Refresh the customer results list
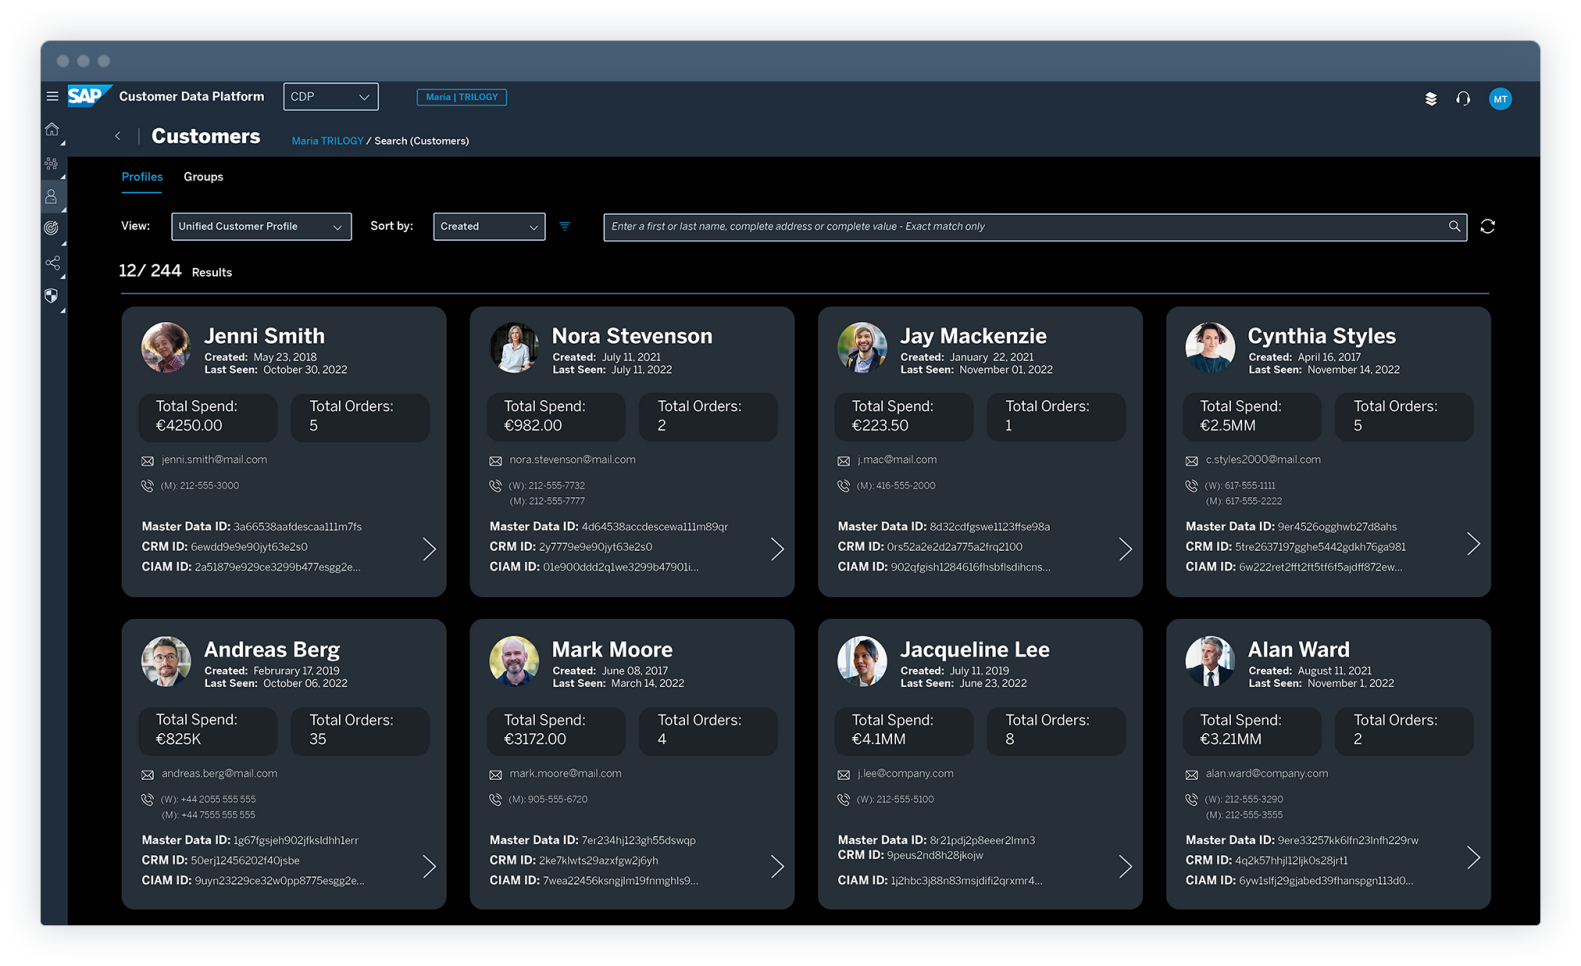 1487,227
